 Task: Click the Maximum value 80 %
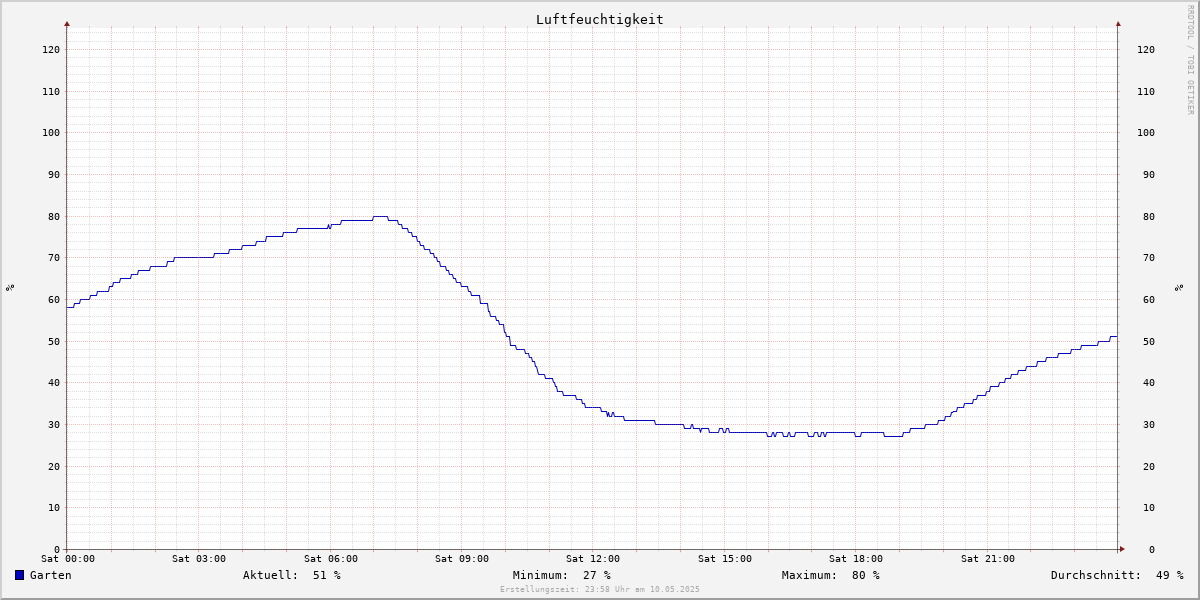(865, 575)
